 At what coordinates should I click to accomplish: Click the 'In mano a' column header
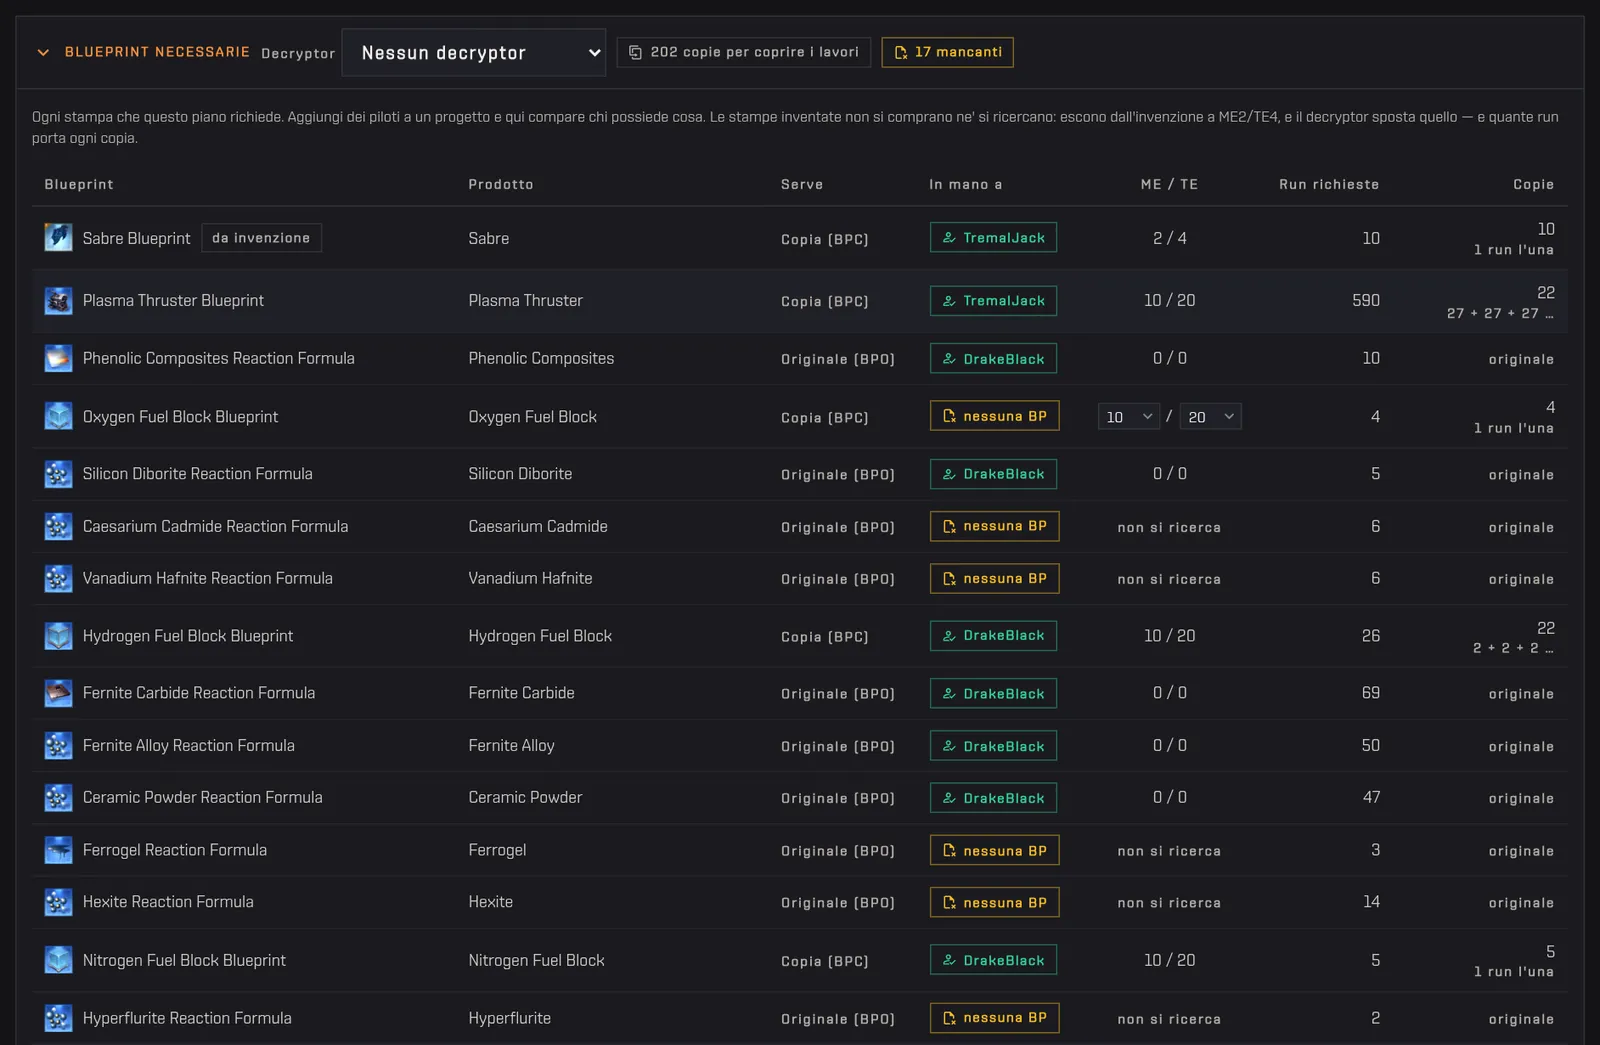[x=965, y=184]
